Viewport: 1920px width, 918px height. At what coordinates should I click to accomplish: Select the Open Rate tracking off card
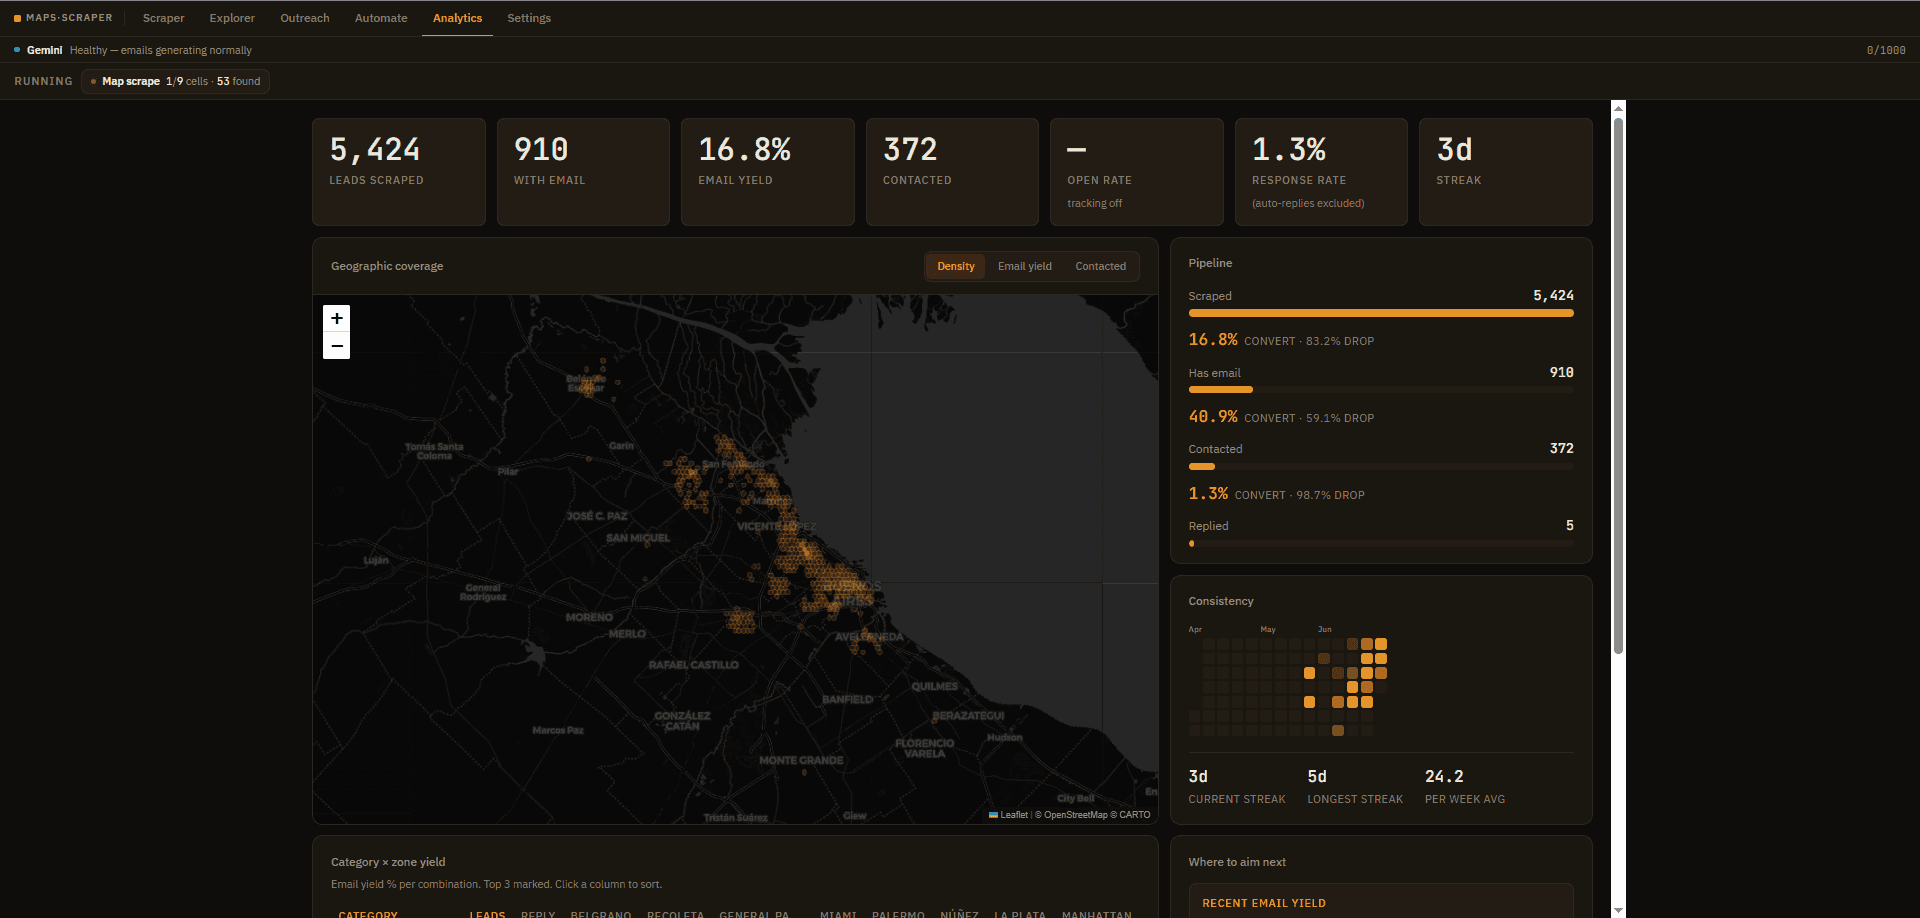tap(1137, 172)
